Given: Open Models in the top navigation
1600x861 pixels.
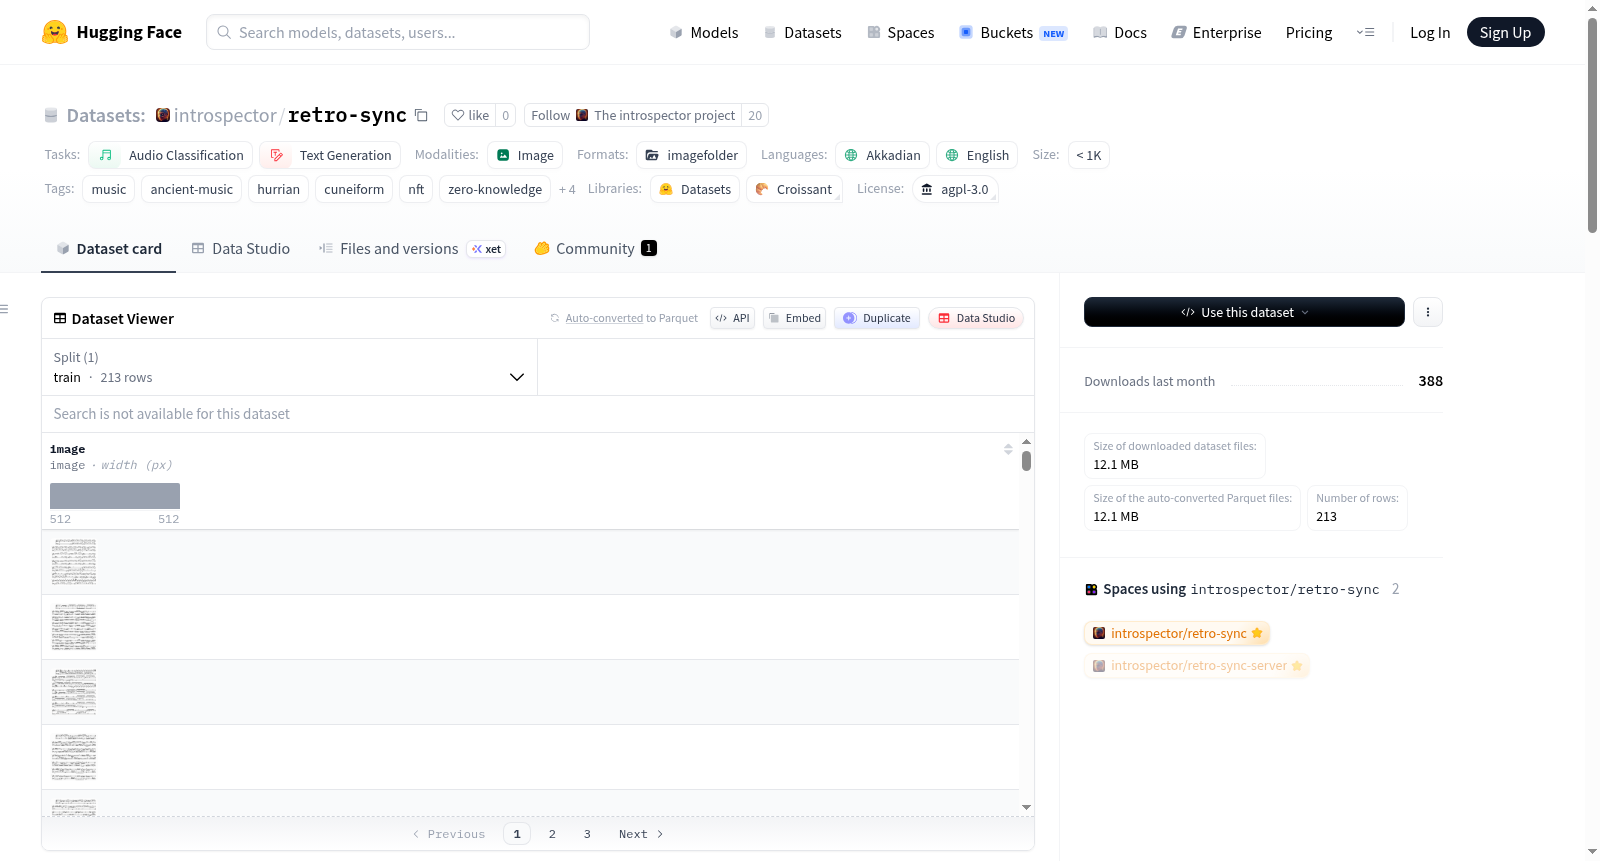Looking at the screenshot, I should point(704,32).
